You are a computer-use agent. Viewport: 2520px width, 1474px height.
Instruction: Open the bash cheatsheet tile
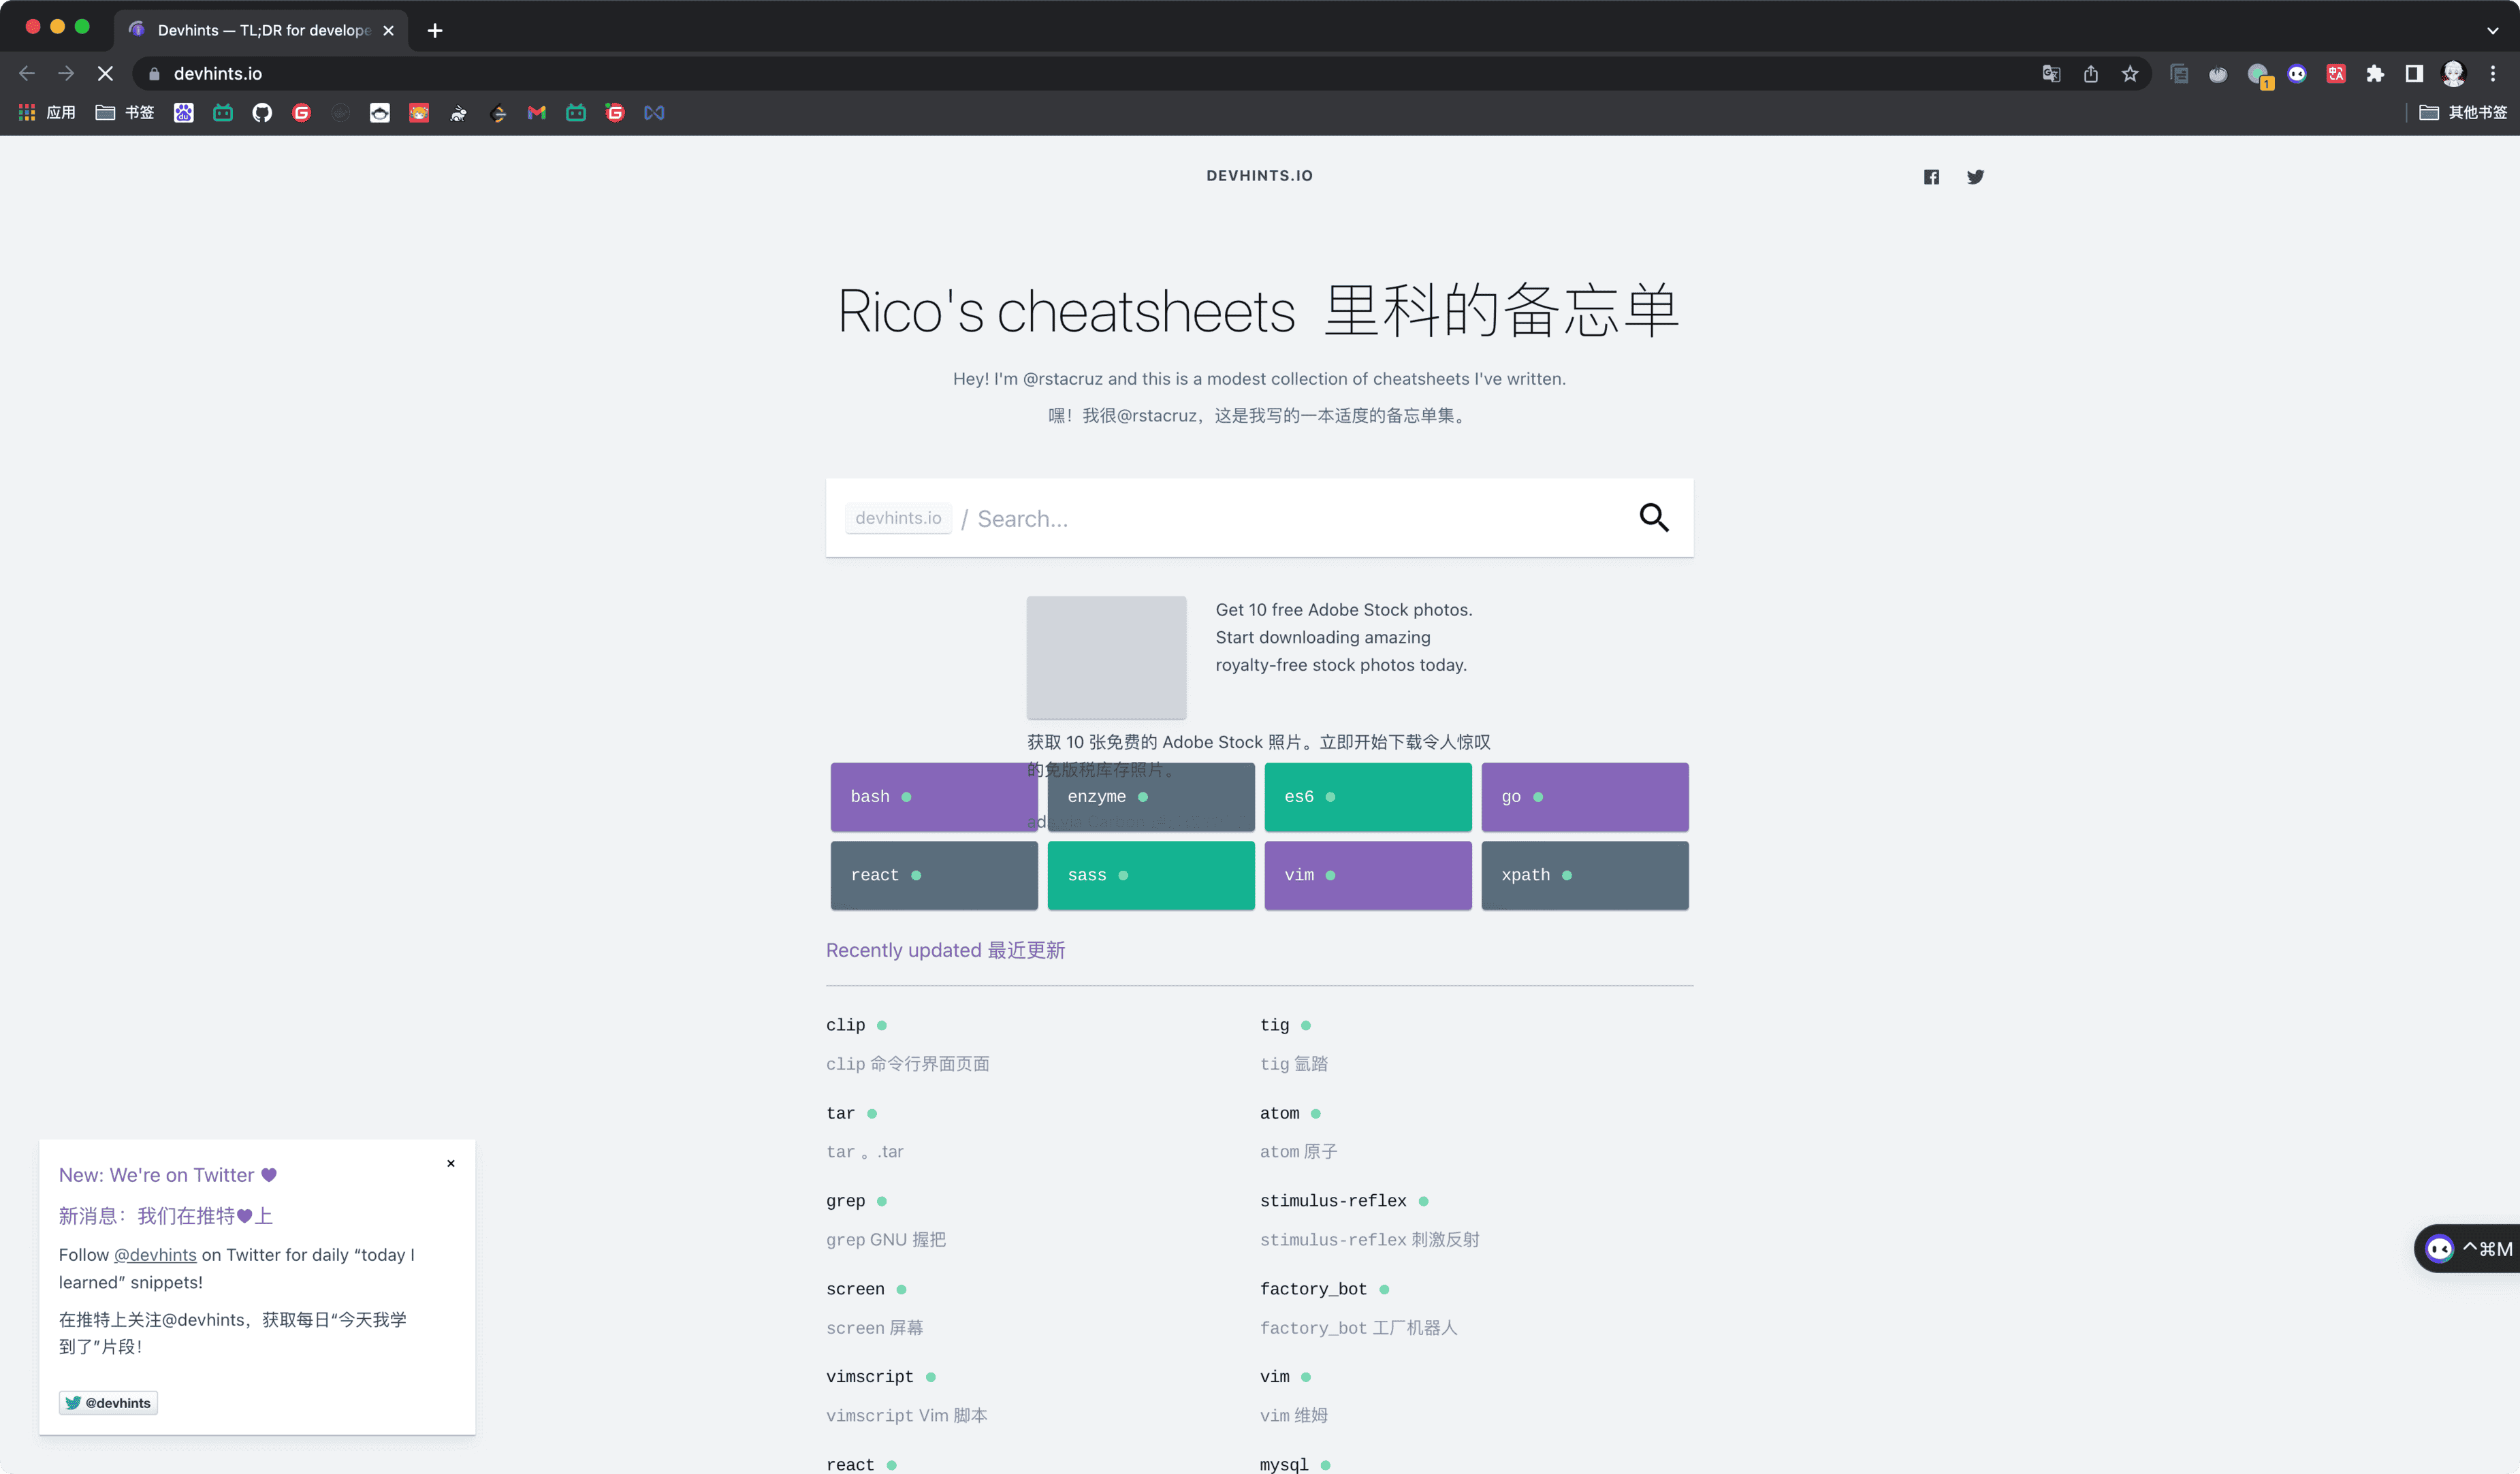click(934, 796)
